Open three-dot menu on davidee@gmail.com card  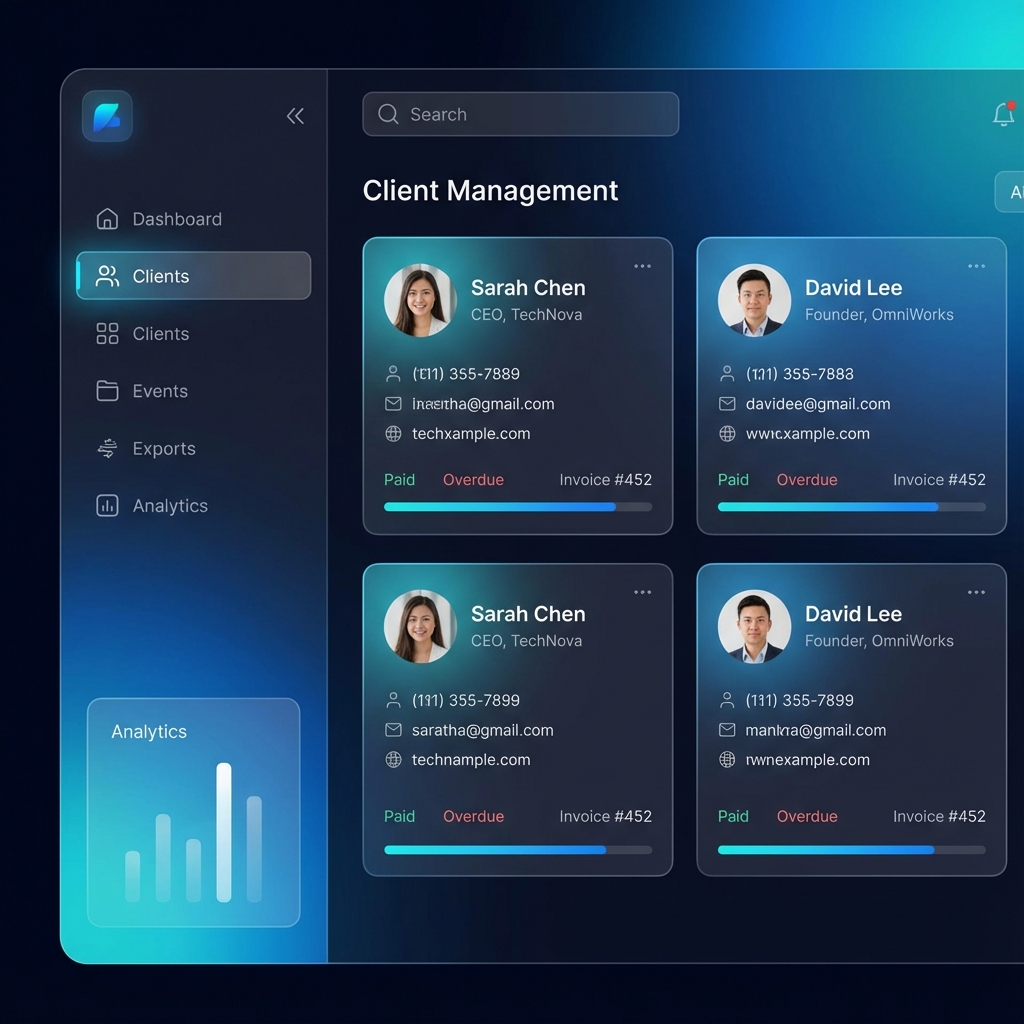coord(976,266)
